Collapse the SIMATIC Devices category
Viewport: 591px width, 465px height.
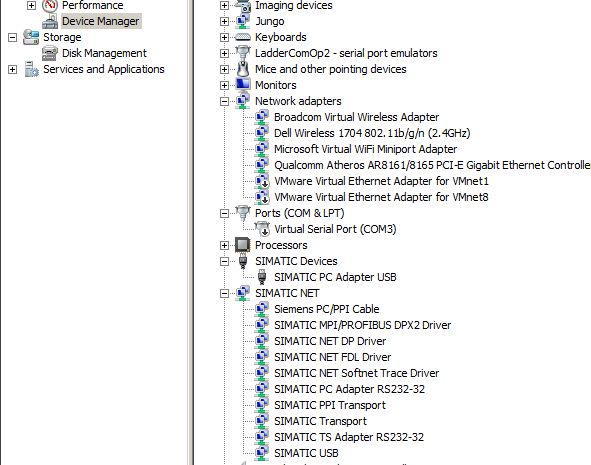[224, 262]
